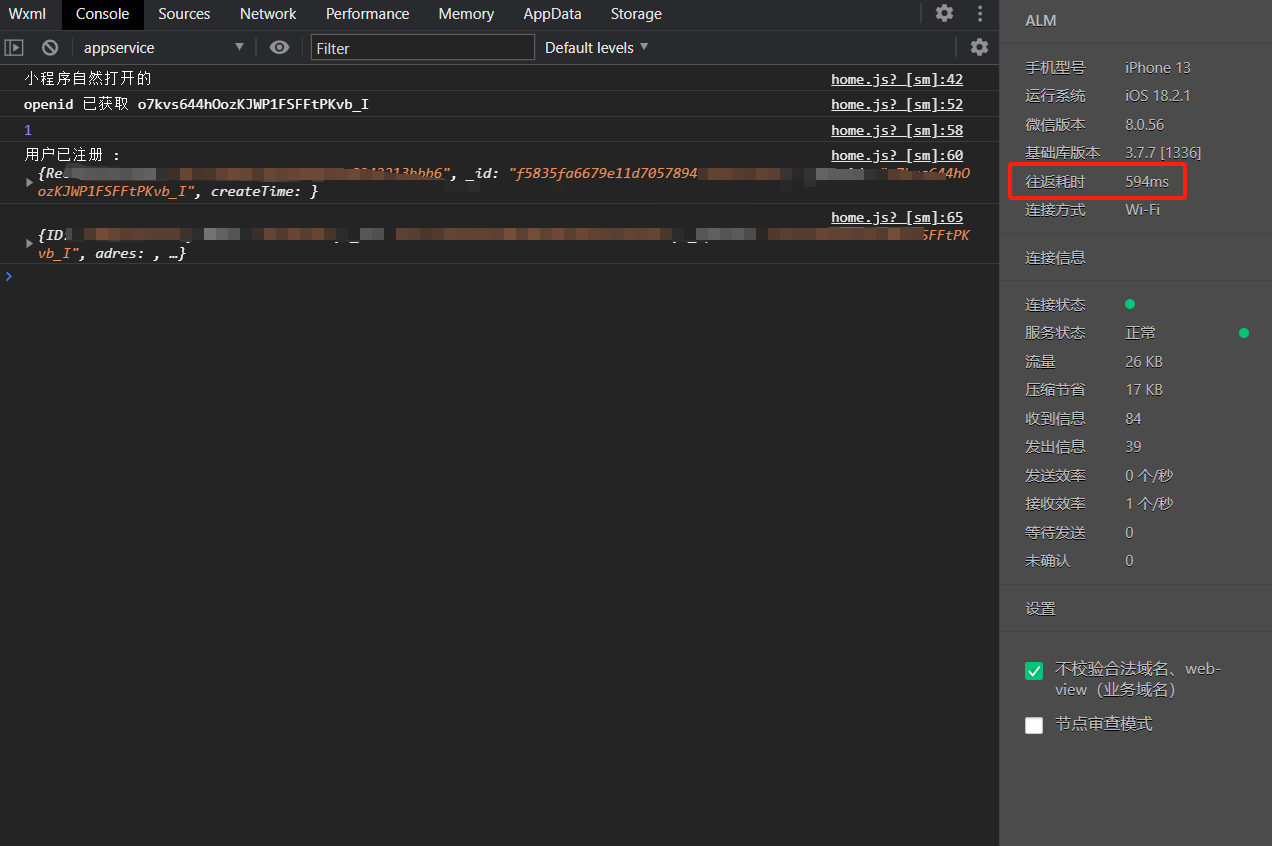Expand the logged object starting with ID
Screen dimensions: 1272x846
tap(29, 244)
